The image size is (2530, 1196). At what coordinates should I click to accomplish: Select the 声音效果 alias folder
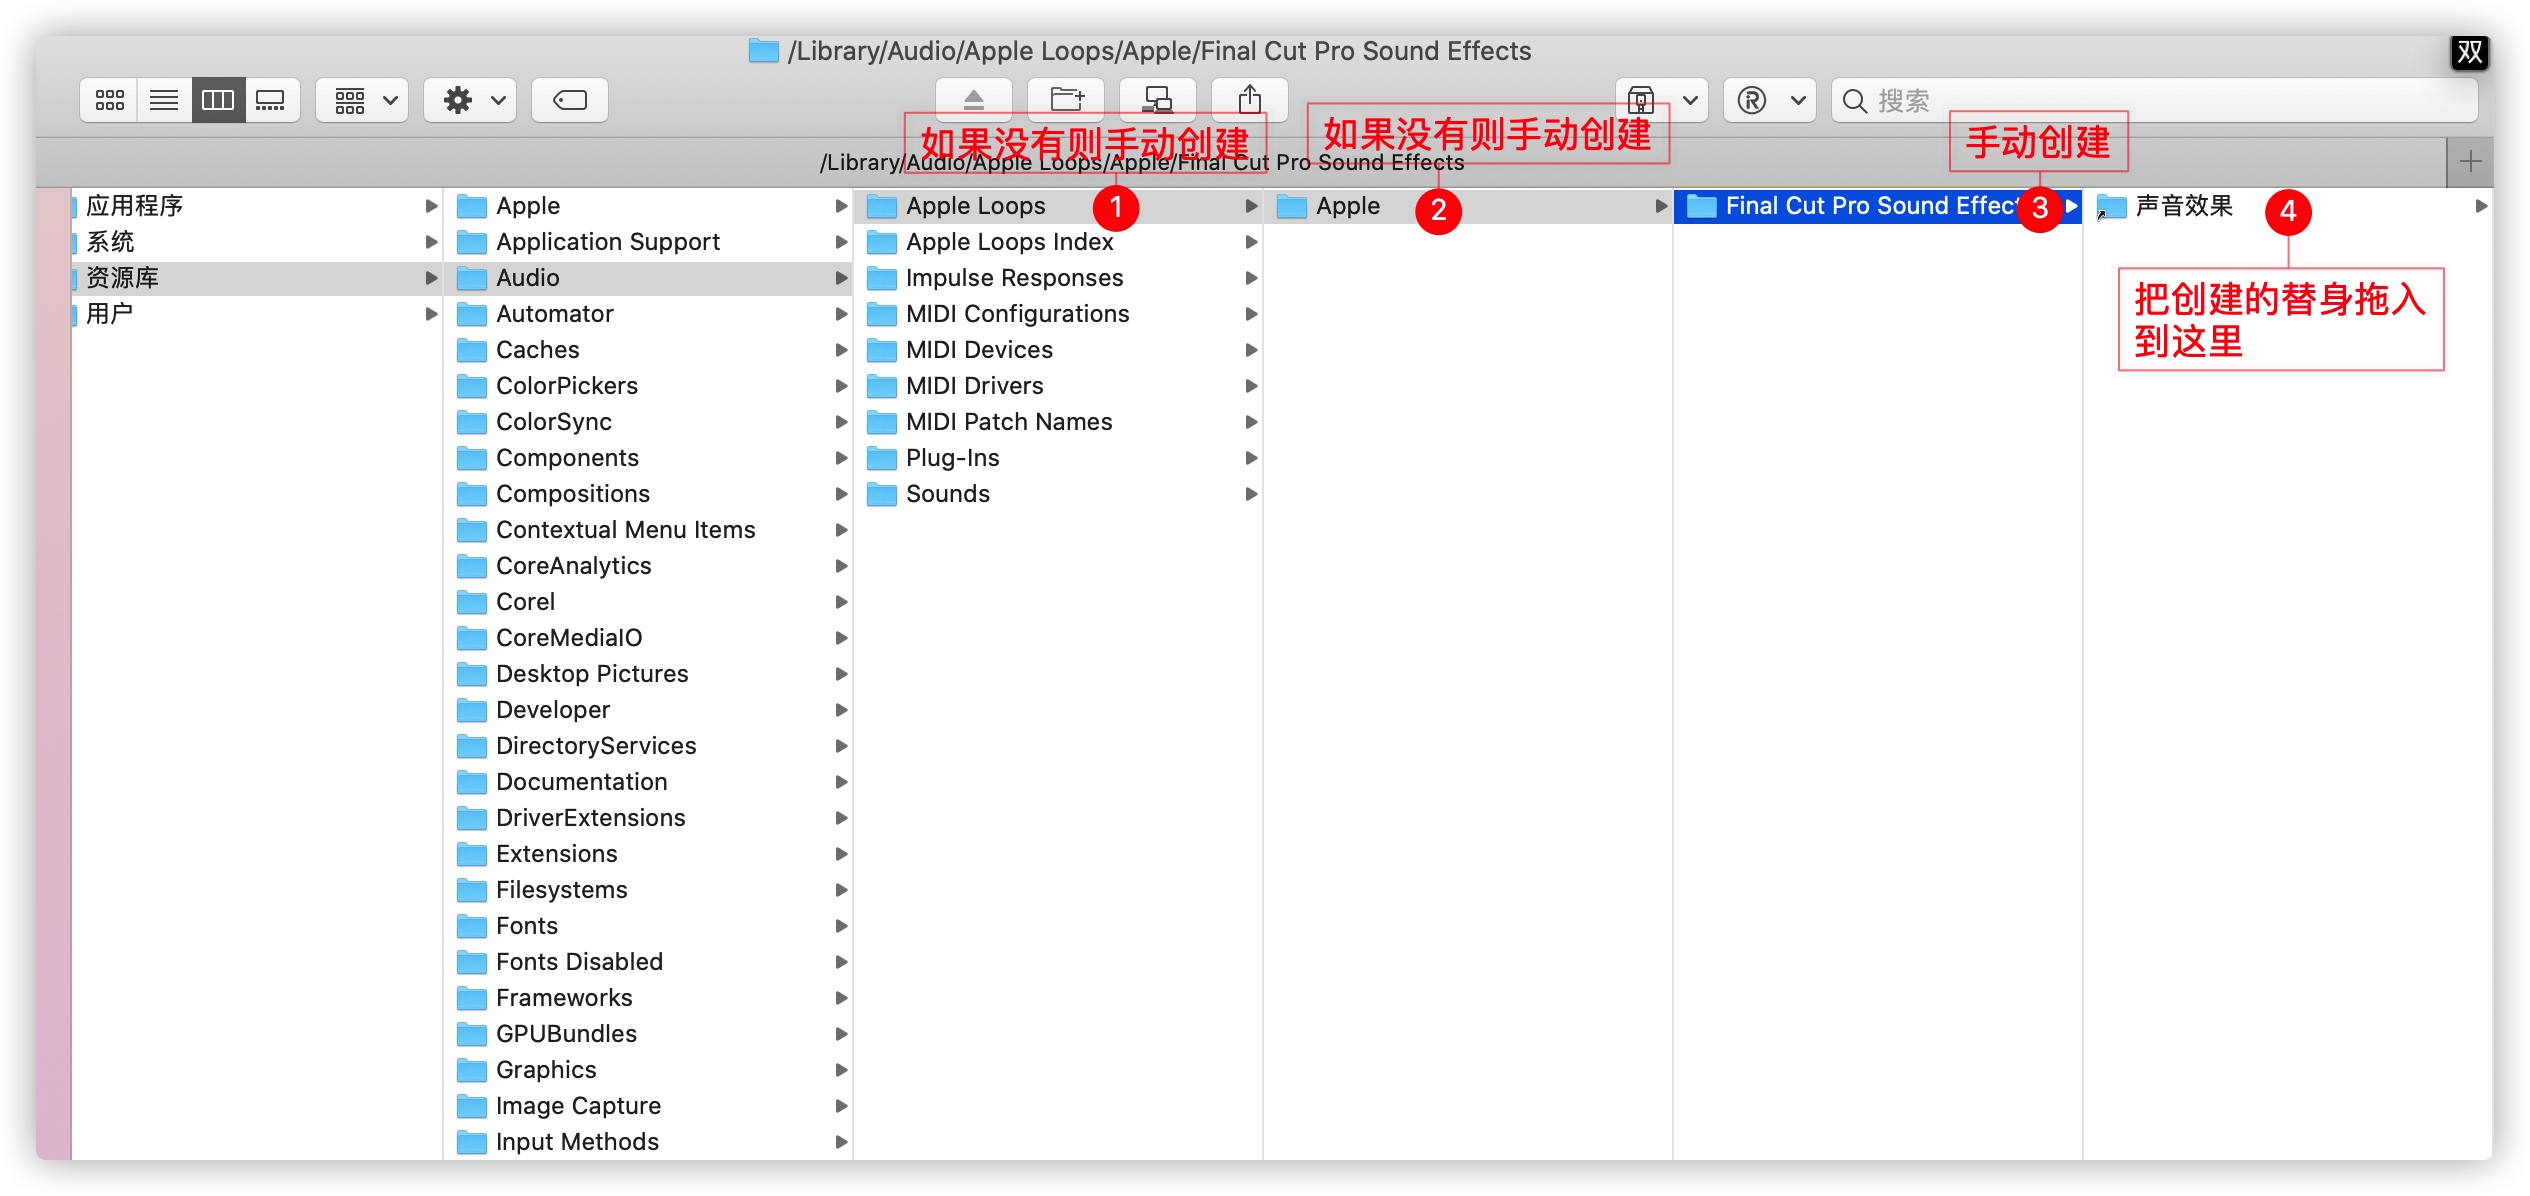coord(2183,206)
